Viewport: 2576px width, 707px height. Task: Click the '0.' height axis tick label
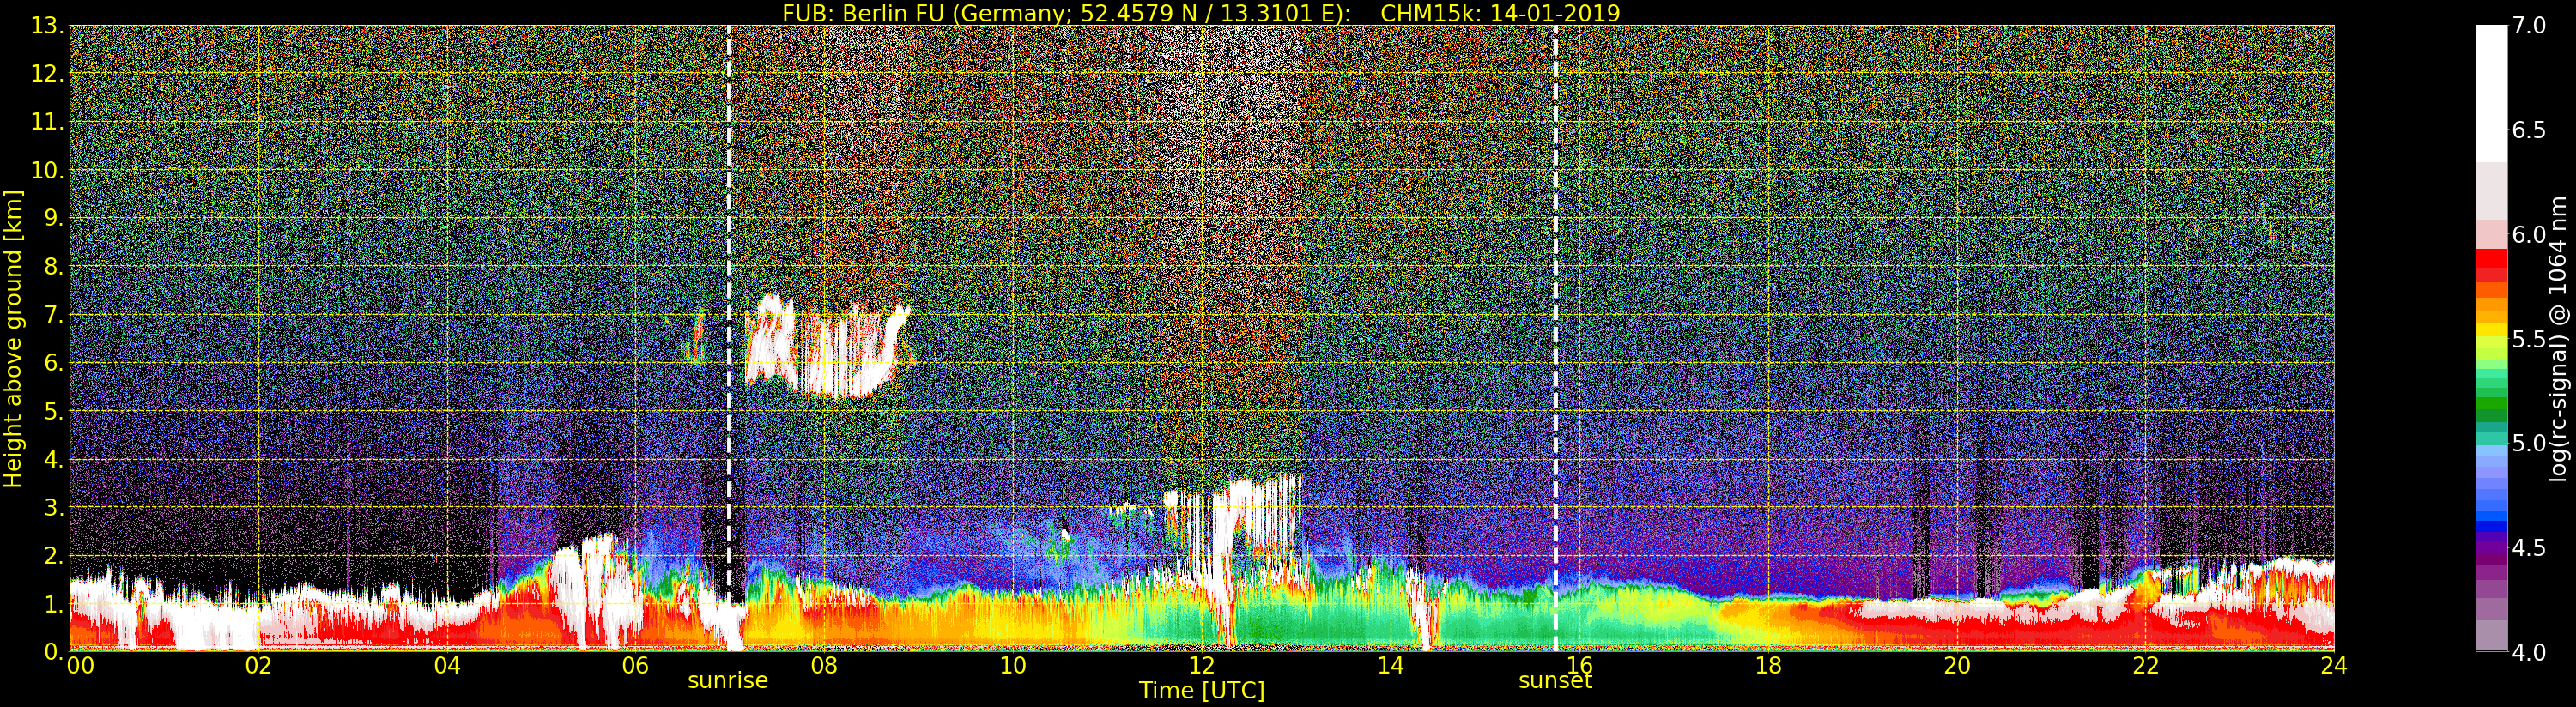click(53, 651)
